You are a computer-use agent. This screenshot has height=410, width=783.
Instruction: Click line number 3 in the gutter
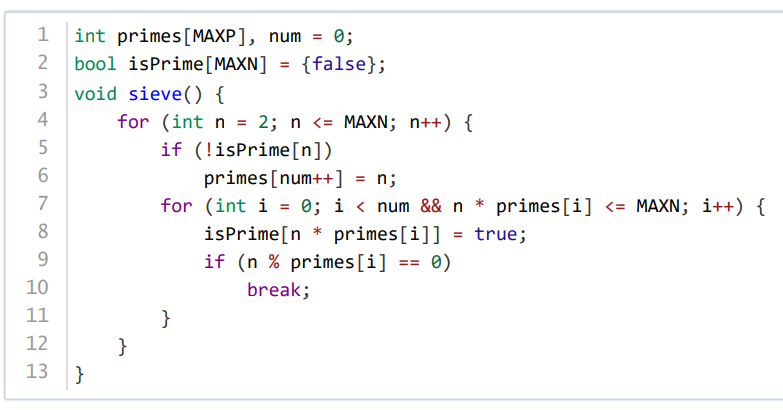pyautogui.click(x=43, y=91)
